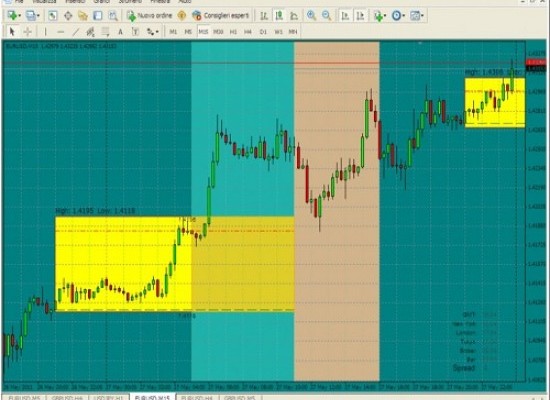Screen dimensions: 550x400
Task: Select the Text 'A' tool
Action: pyautogui.click(x=120, y=32)
